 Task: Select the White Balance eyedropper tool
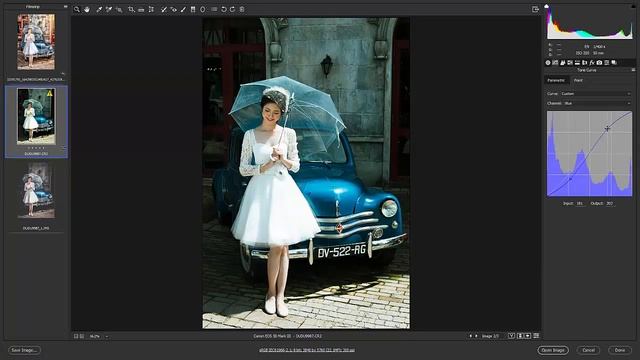99,9
